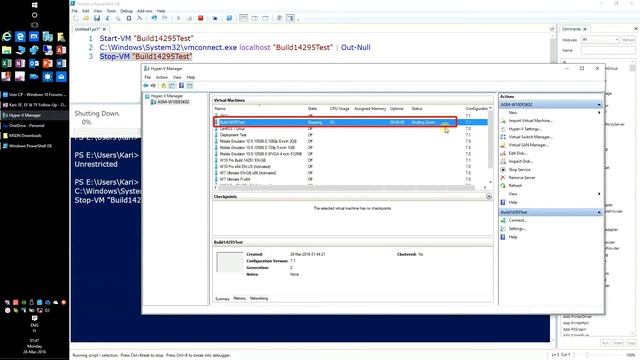This screenshot has height=360, width=640.
Task: Collapse the Build14295Test actions section header
Action: [599, 213]
